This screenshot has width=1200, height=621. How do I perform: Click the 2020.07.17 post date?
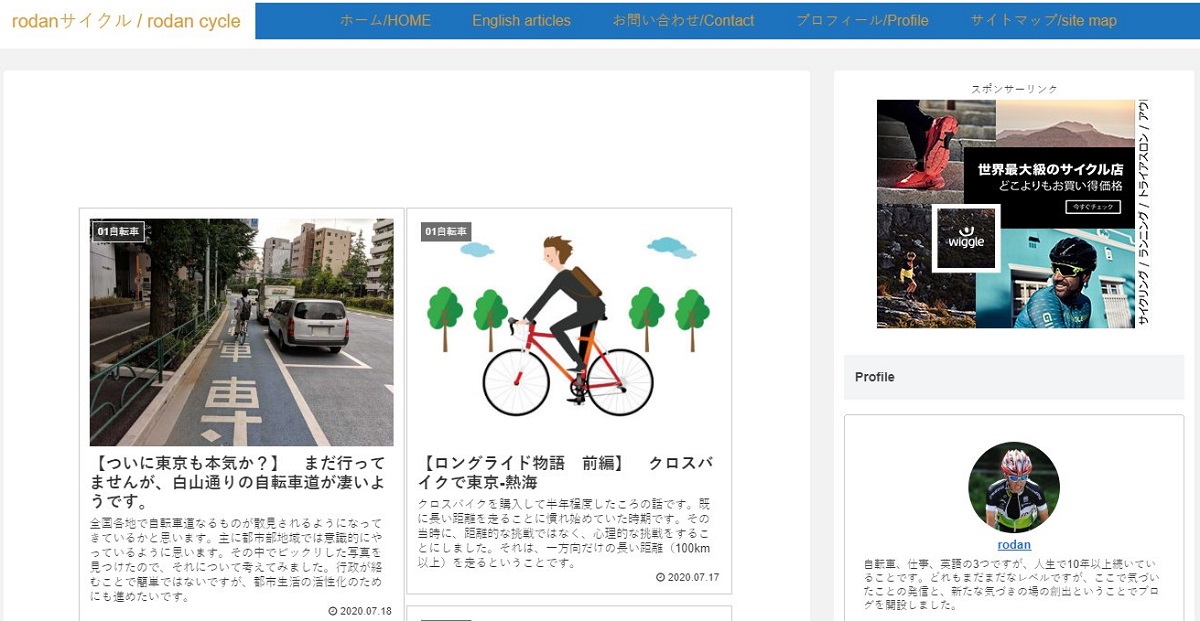coord(693,577)
